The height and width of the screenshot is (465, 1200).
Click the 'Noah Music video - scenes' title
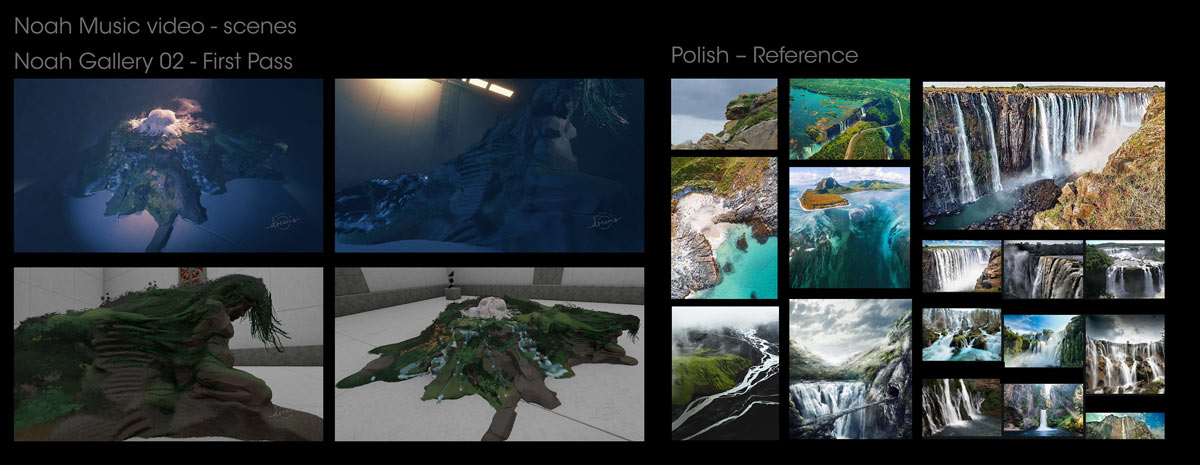[x=154, y=25]
